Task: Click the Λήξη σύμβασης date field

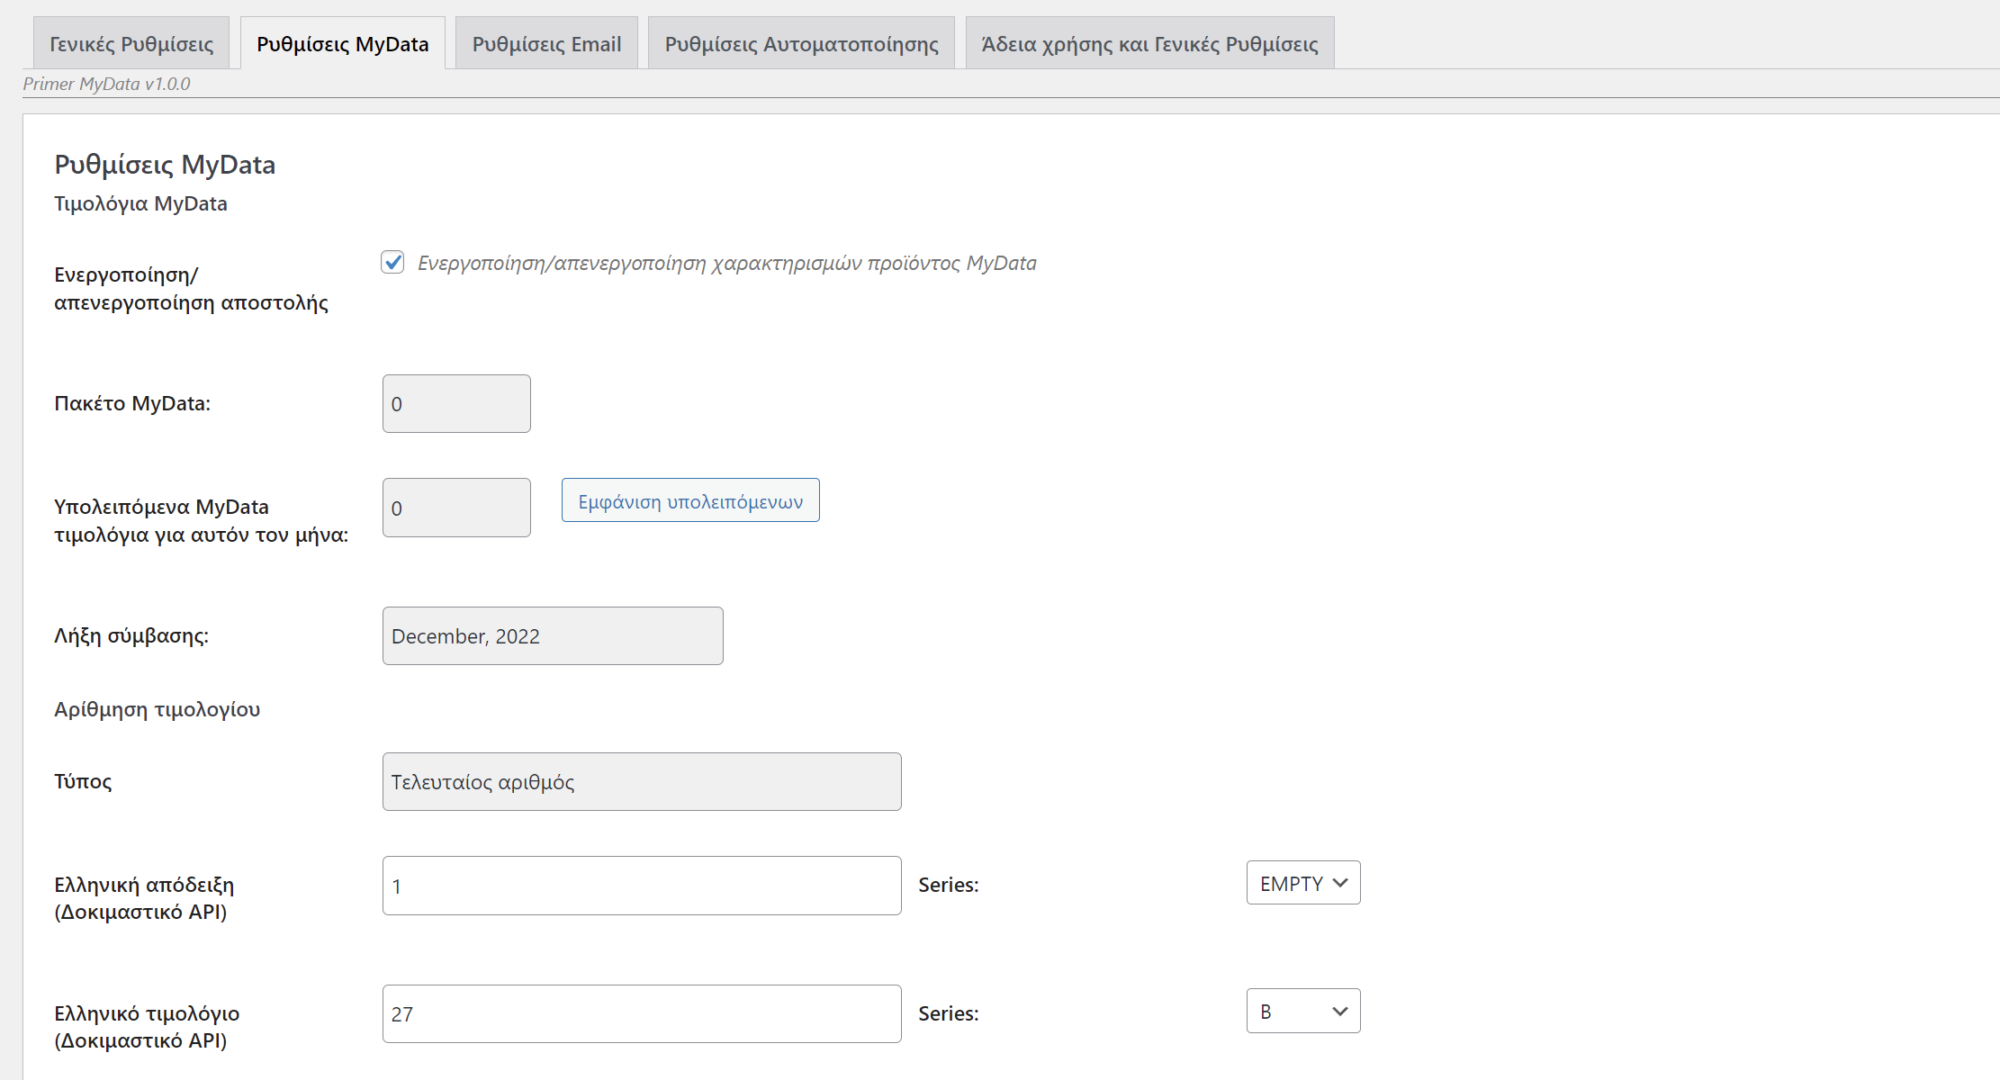Action: [x=551, y=635]
